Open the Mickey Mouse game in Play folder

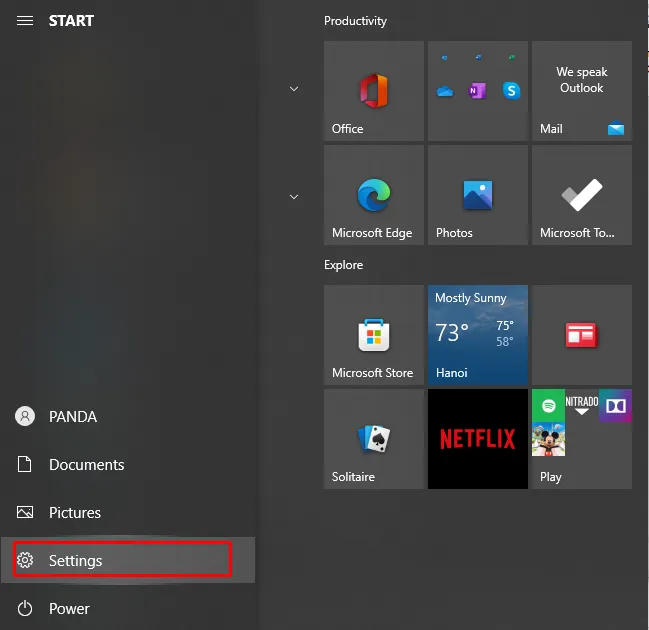548,439
